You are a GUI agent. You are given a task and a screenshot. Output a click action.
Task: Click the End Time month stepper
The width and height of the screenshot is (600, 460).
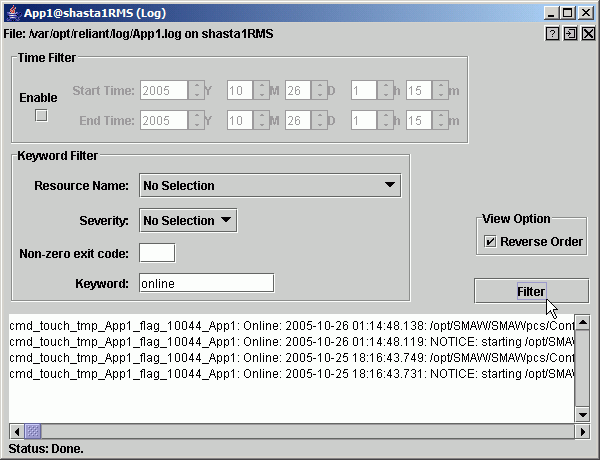pyautogui.click(x=261, y=120)
